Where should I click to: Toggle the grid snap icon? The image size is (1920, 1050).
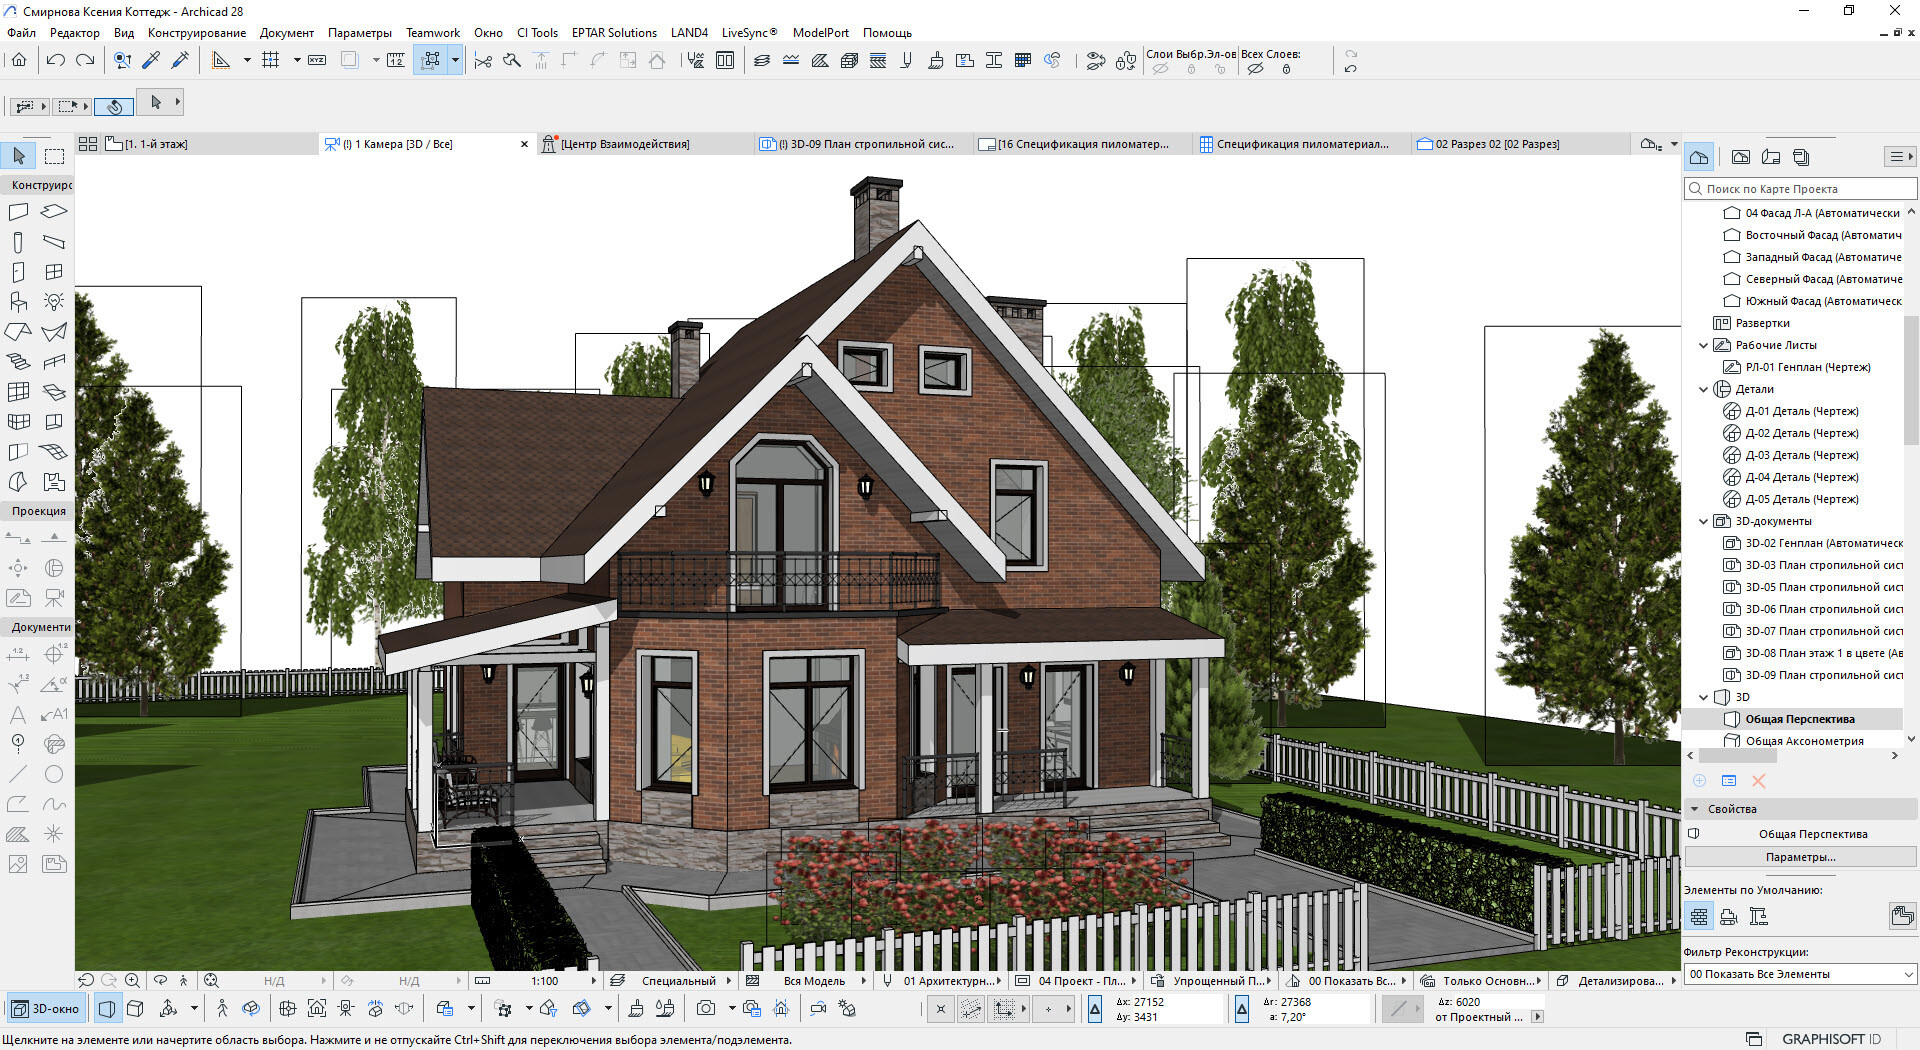[x=270, y=61]
